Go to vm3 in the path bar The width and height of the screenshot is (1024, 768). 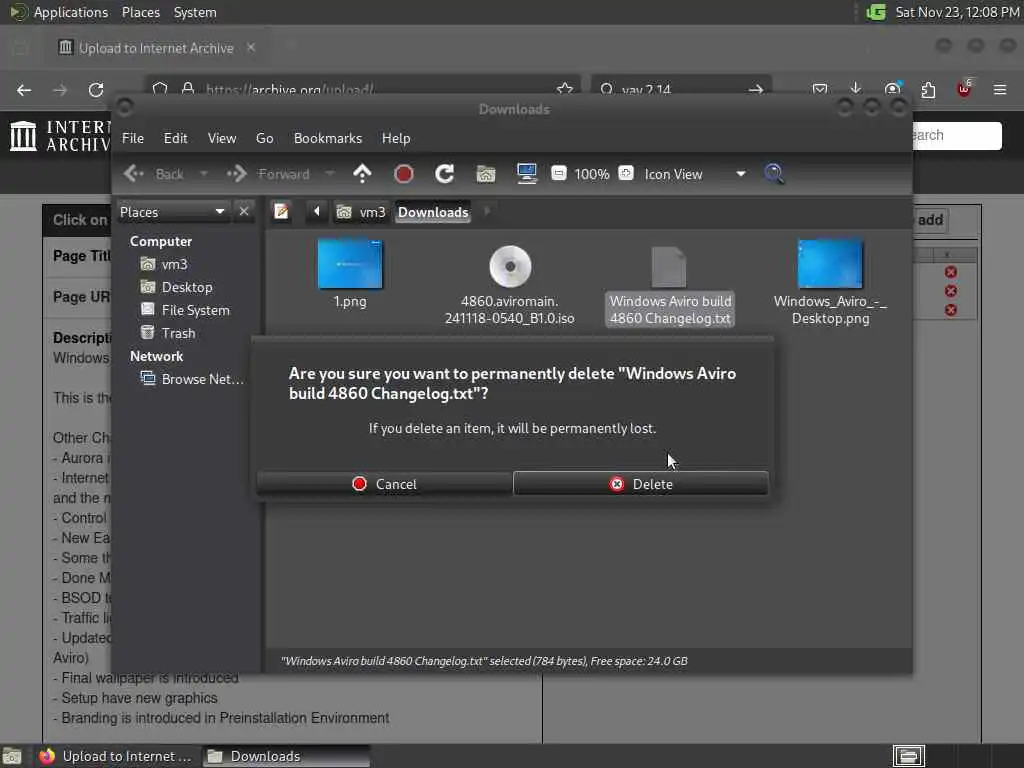[361, 212]
